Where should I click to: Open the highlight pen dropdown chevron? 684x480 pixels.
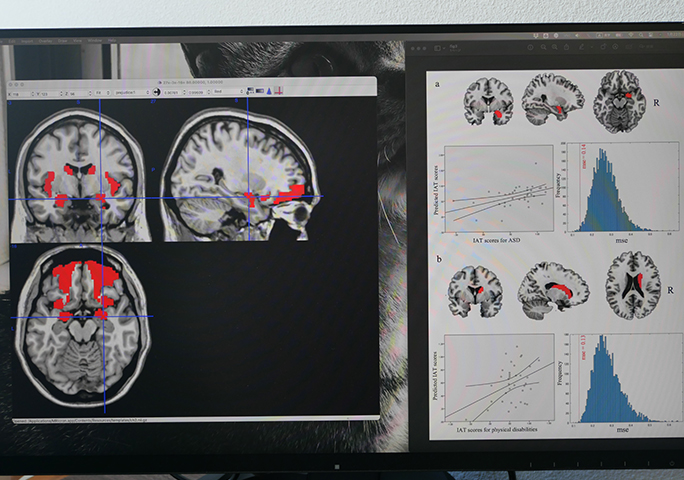[x=592, y=47]
